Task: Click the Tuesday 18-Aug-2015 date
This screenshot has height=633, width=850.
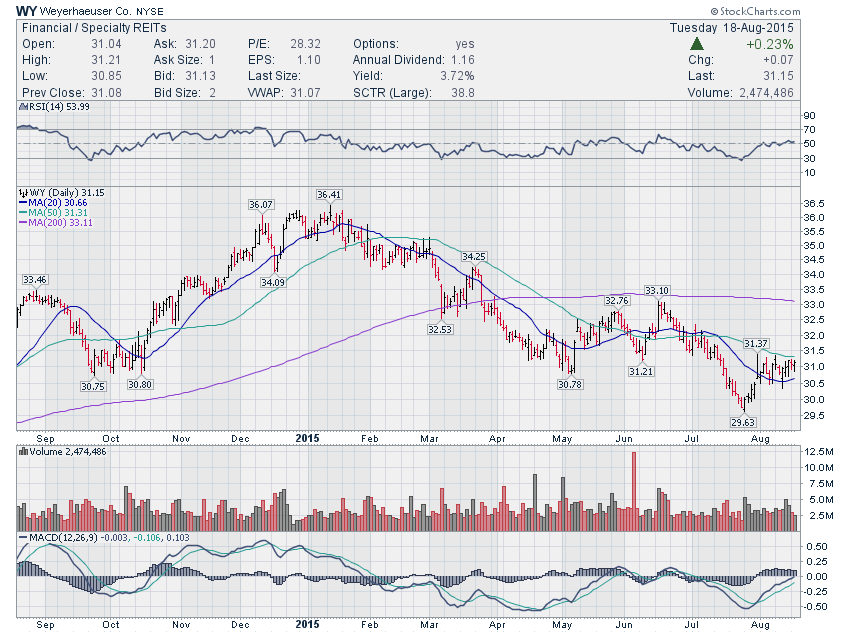Action: tap(731, 28)
